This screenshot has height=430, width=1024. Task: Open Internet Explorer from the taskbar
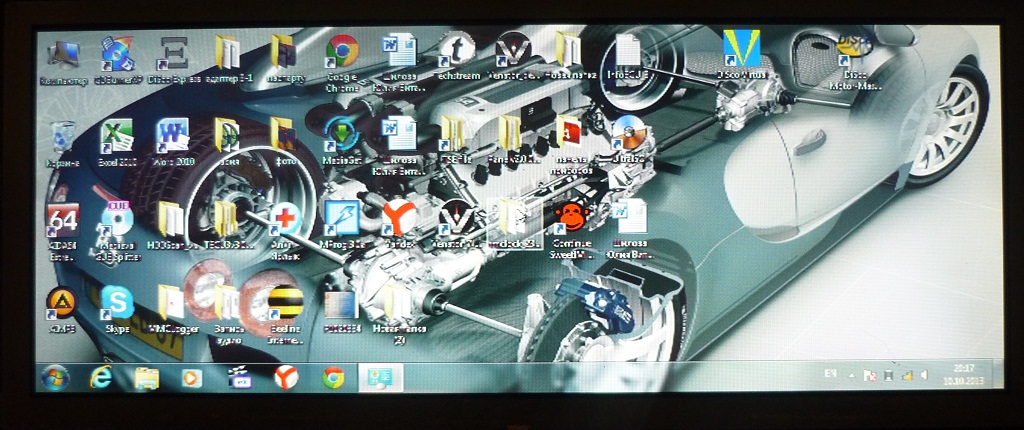pos(100,377)
